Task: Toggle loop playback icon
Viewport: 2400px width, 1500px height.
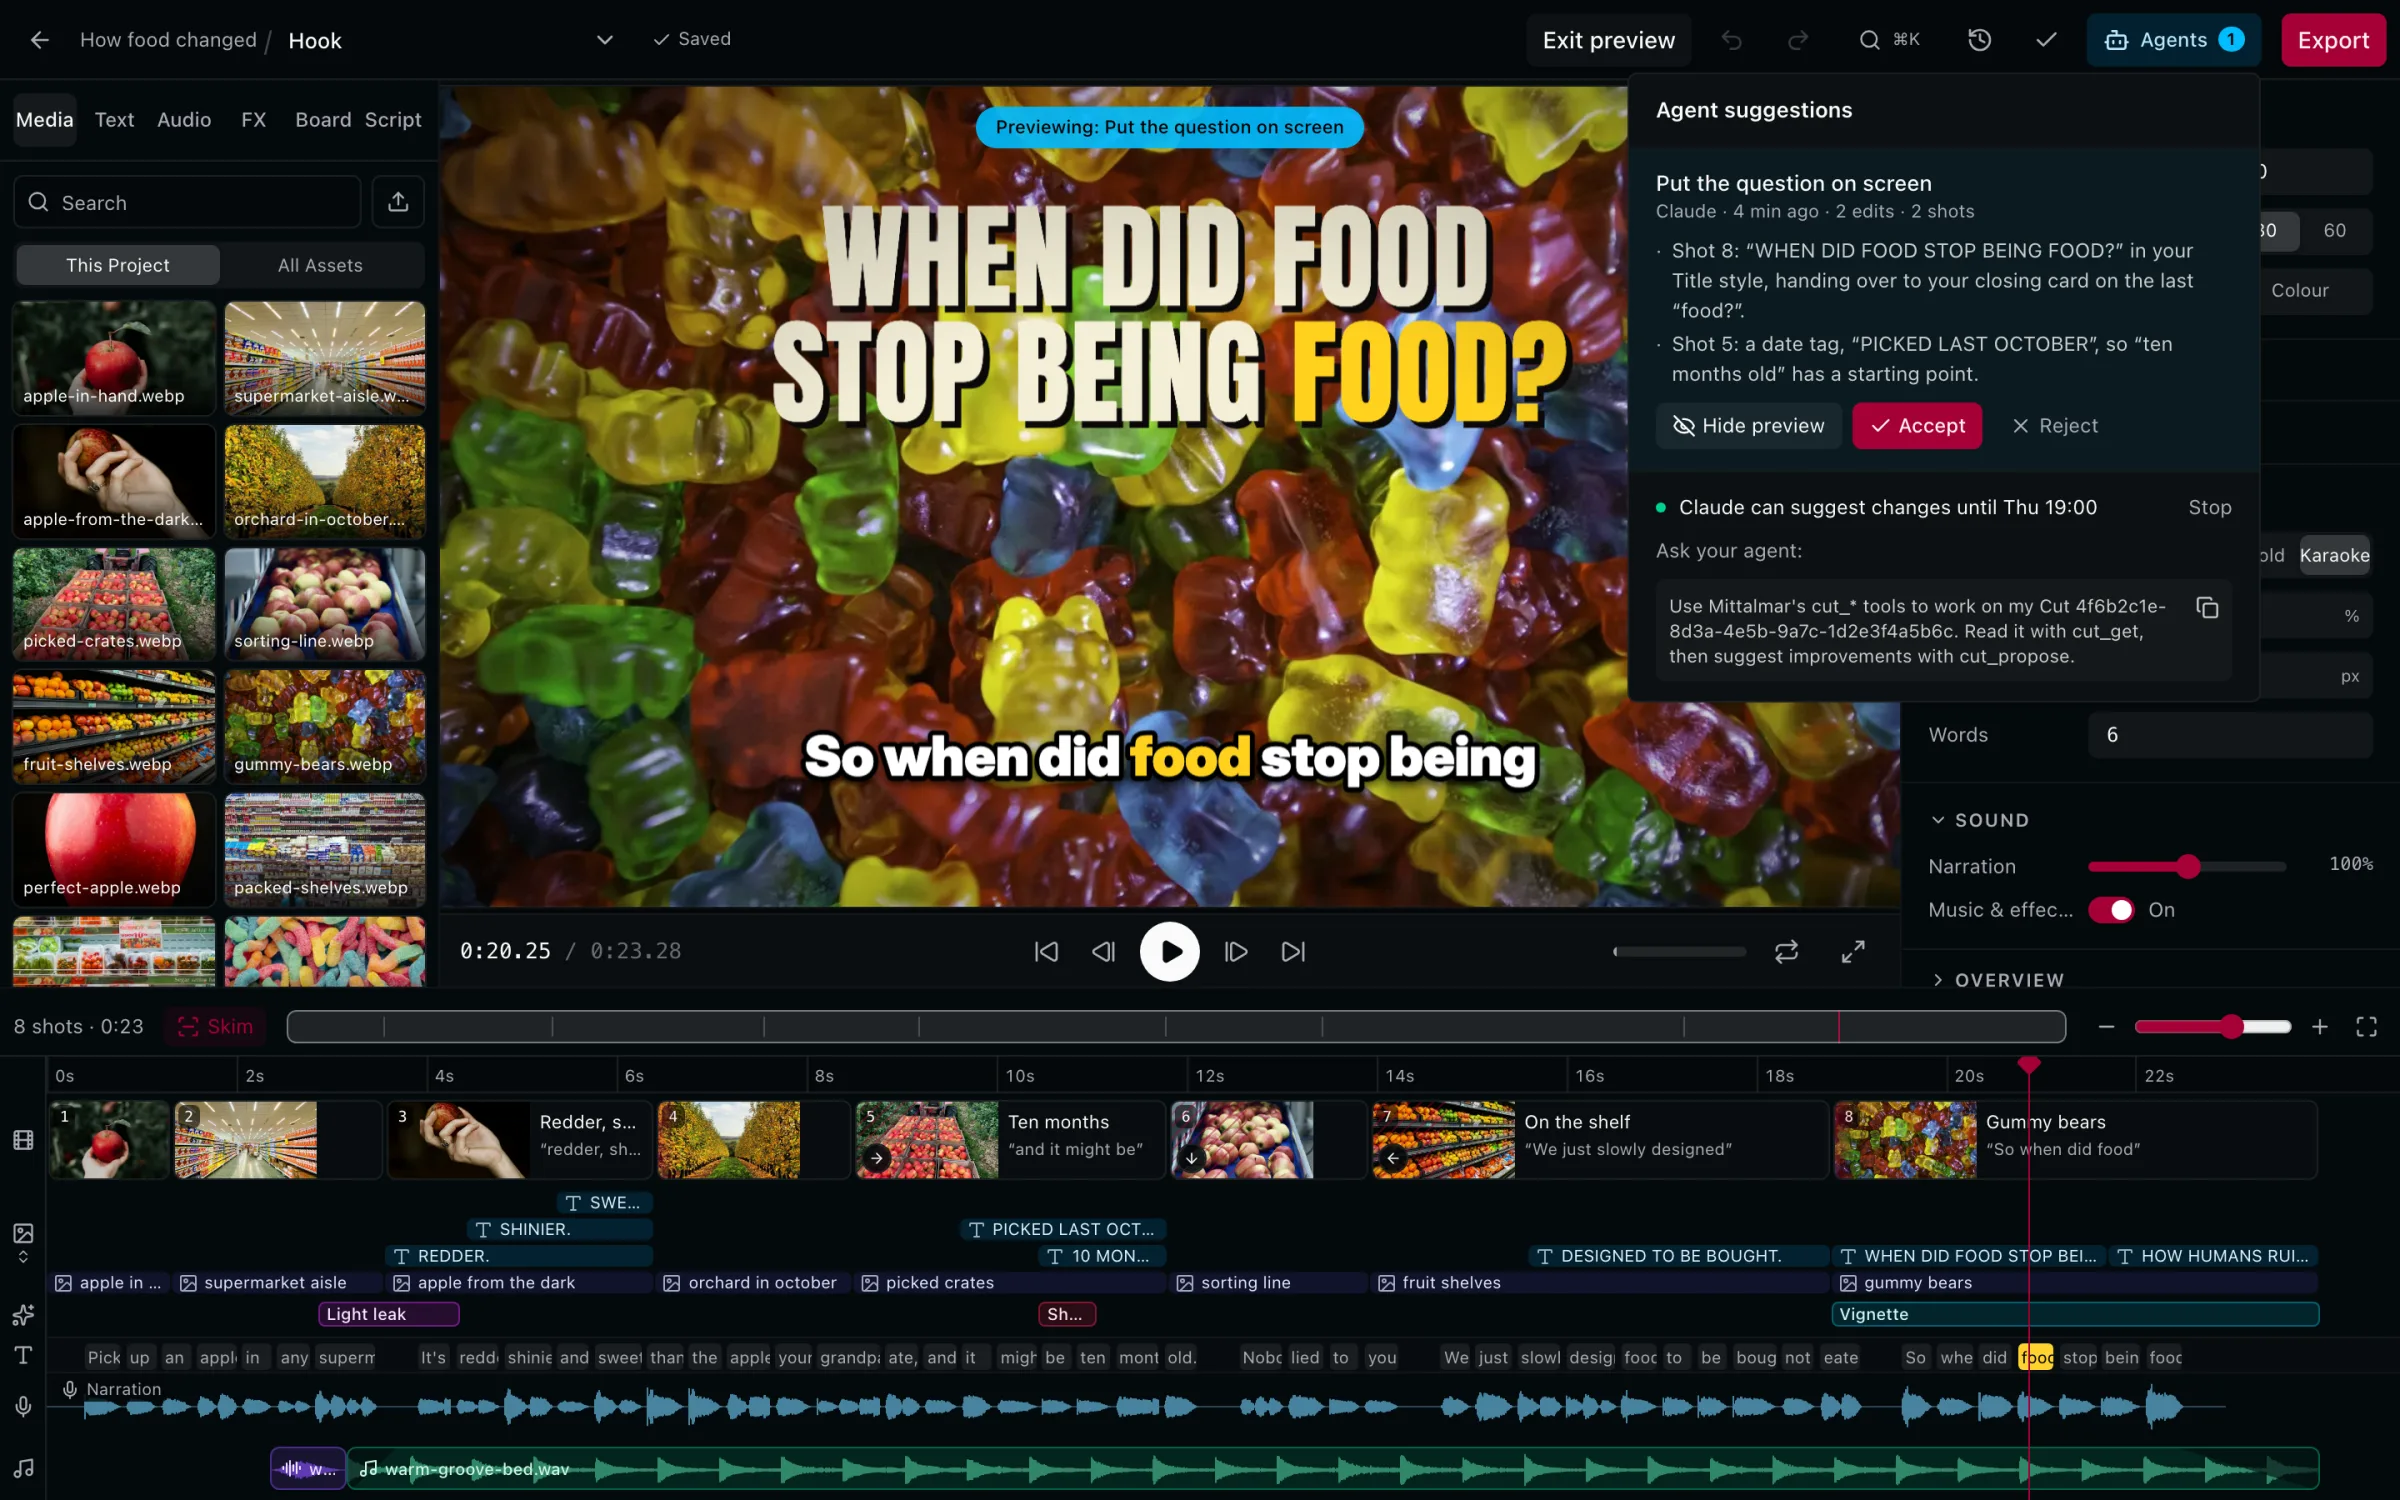Action: (x=1786, y=951)
